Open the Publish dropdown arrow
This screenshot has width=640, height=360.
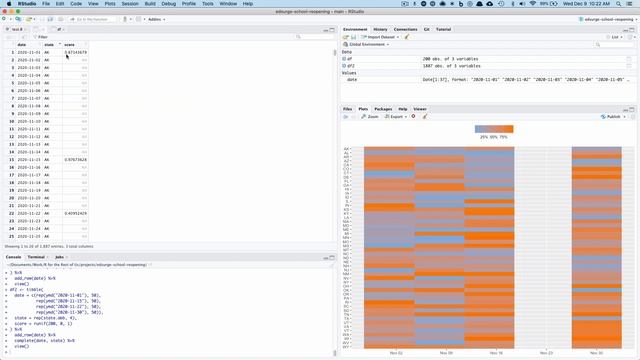(624, 117)
